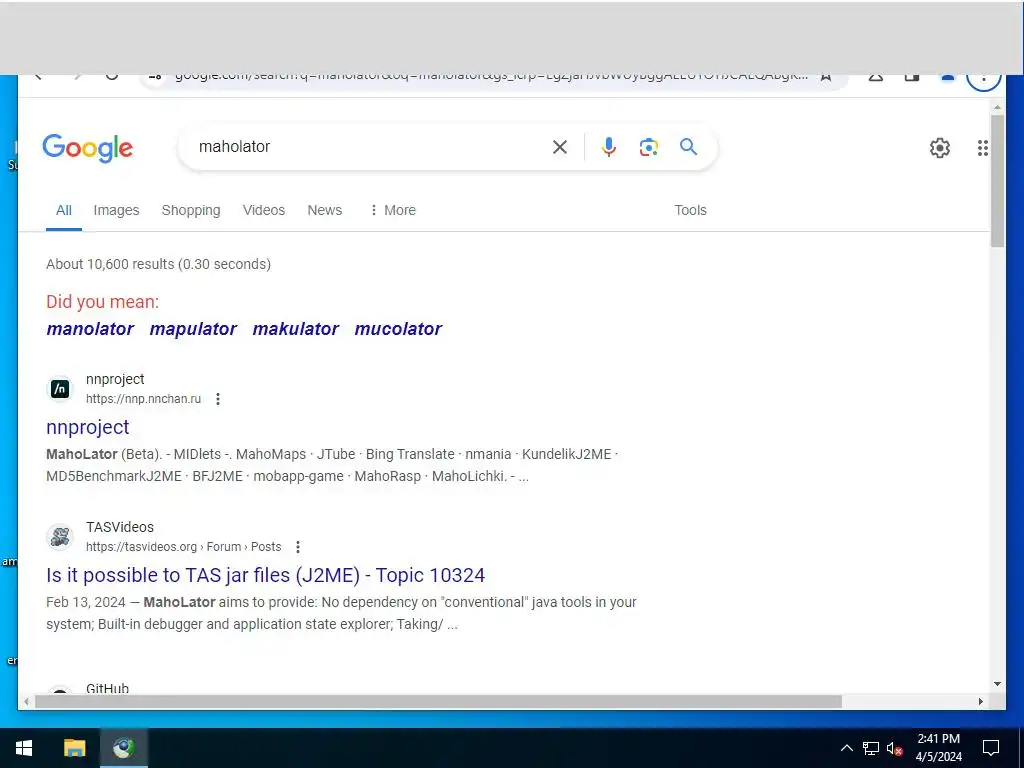Click the https://nnp.nnchan.ru URL text
Screen dimensions: 1024x768
(x=144, y=399)
